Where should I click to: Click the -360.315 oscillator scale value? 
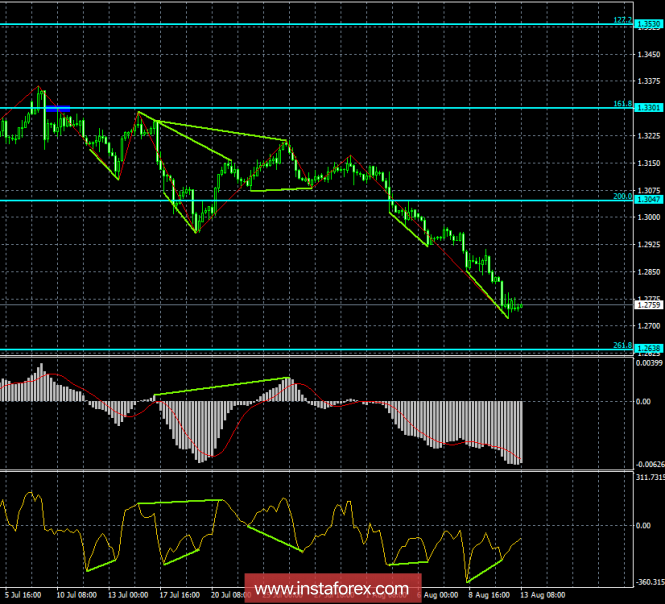point(647,581)
